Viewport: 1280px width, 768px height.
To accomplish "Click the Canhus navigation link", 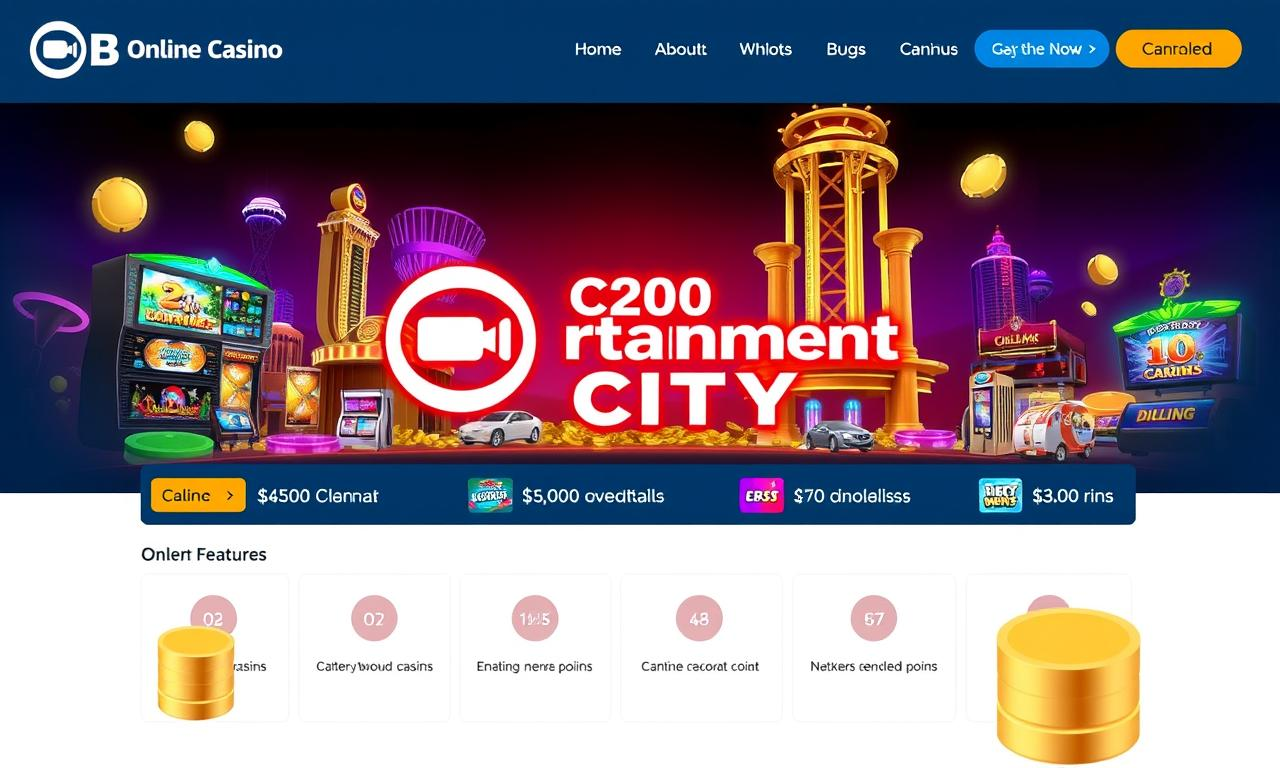I will (929, 49).
